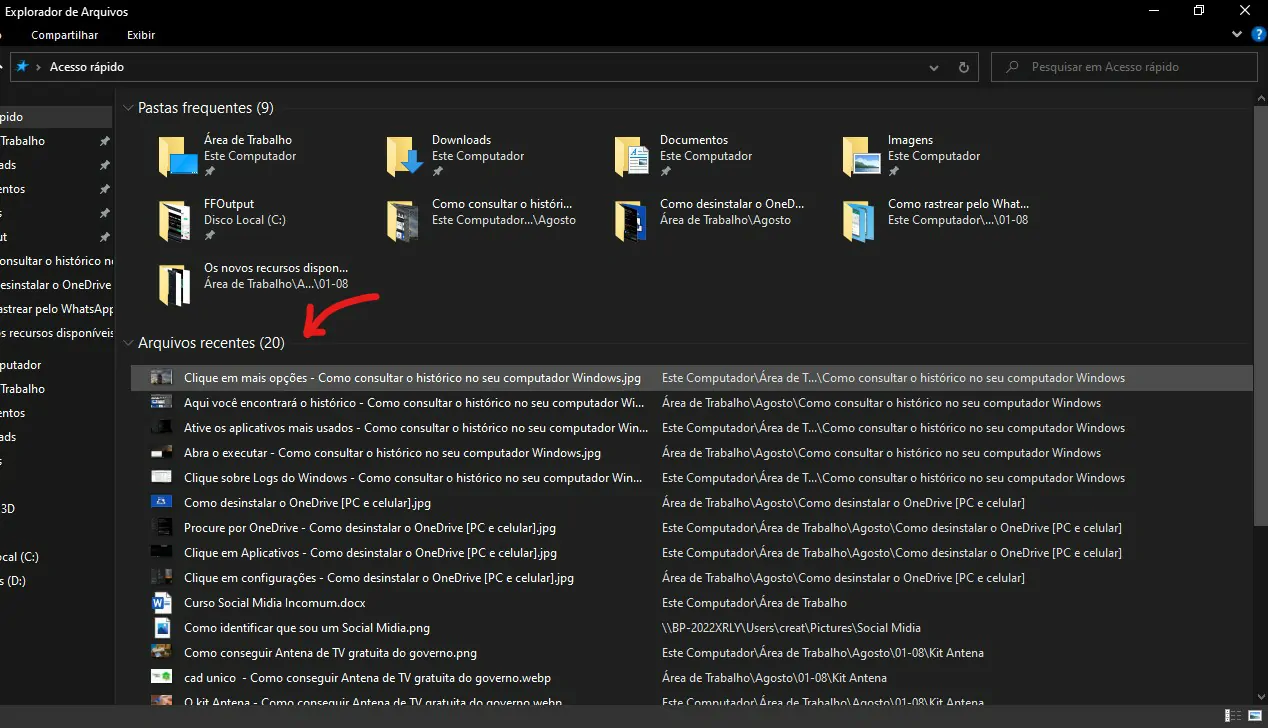The width and height of the screenshot is (1268, 728).
Task: Select the 'Os novos recursos dispon...' folder icon
Action: pyautogui.click(x=175, y=285)
